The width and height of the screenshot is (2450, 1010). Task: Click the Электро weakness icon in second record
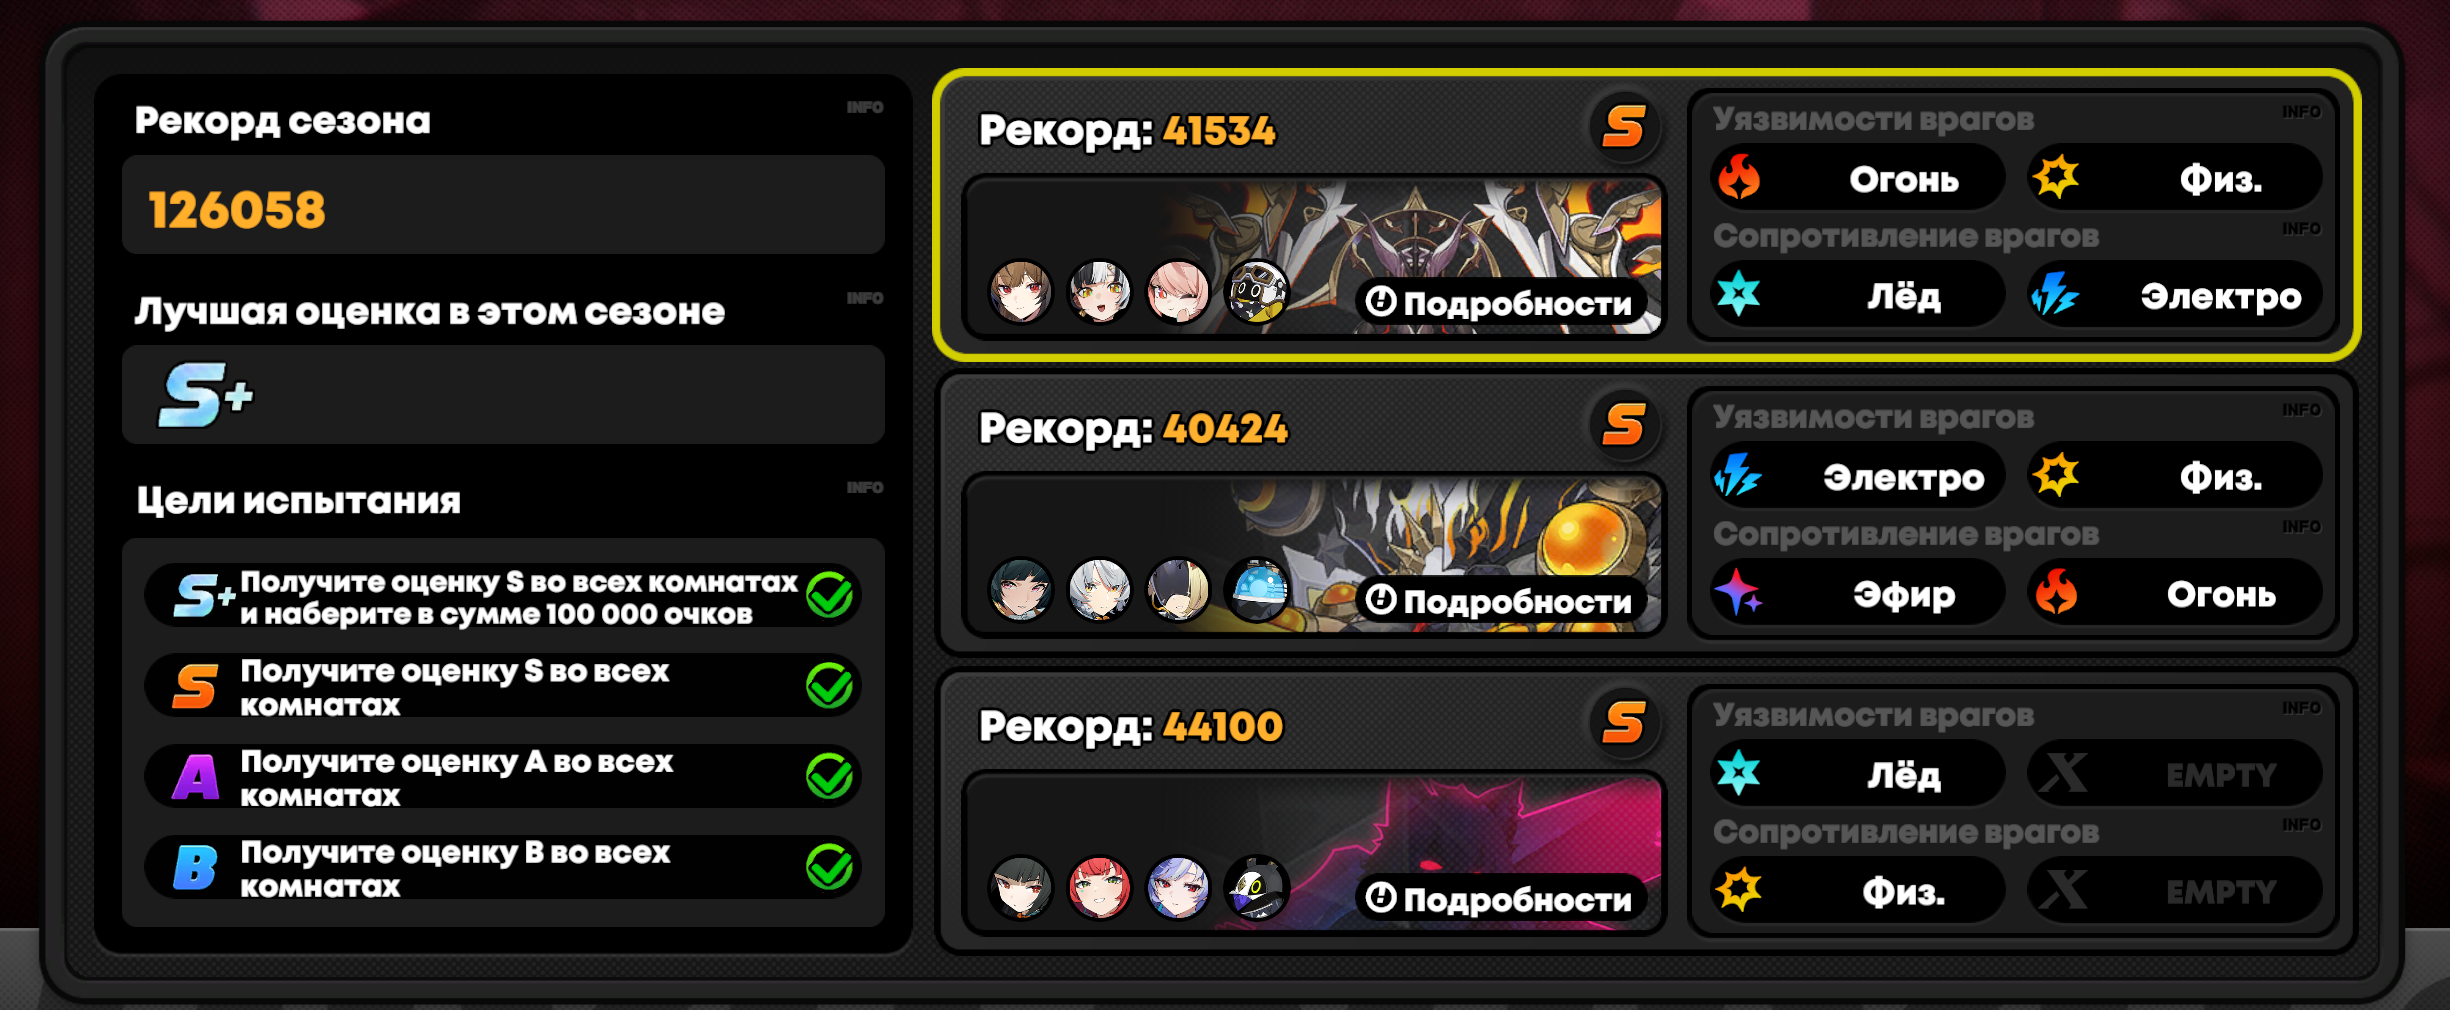[x=1738, y=475]
